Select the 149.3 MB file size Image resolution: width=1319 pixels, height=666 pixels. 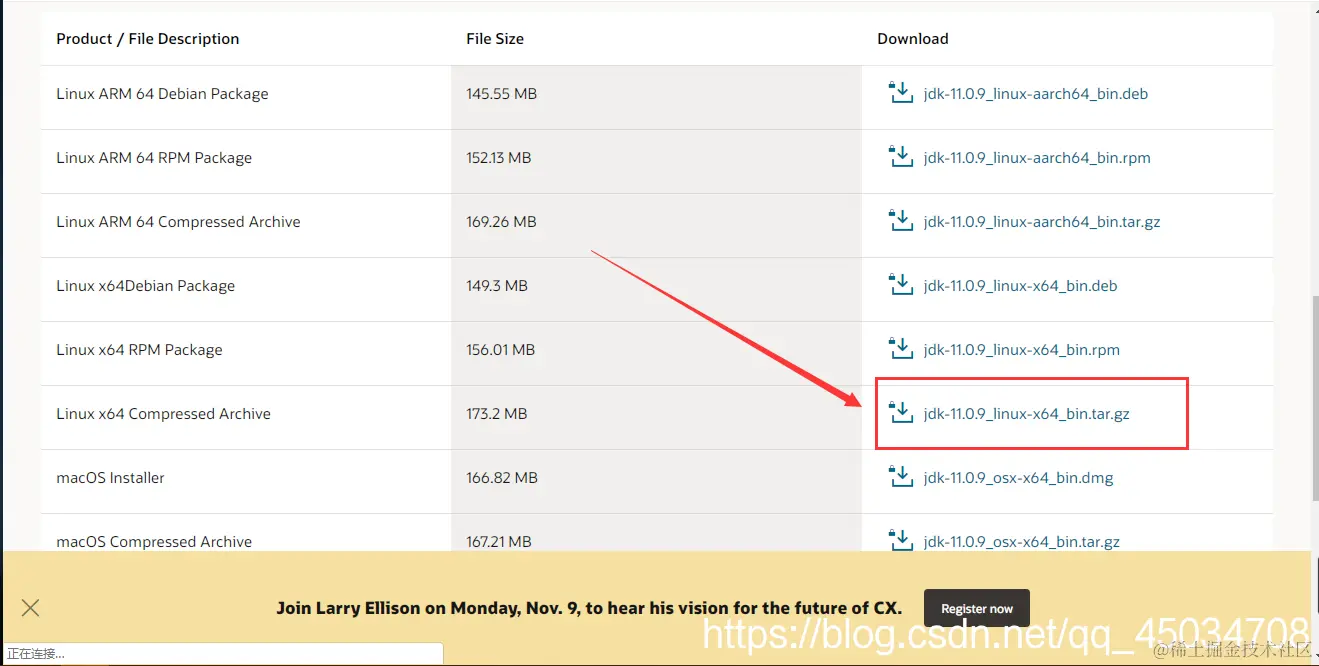coord(497,286)
